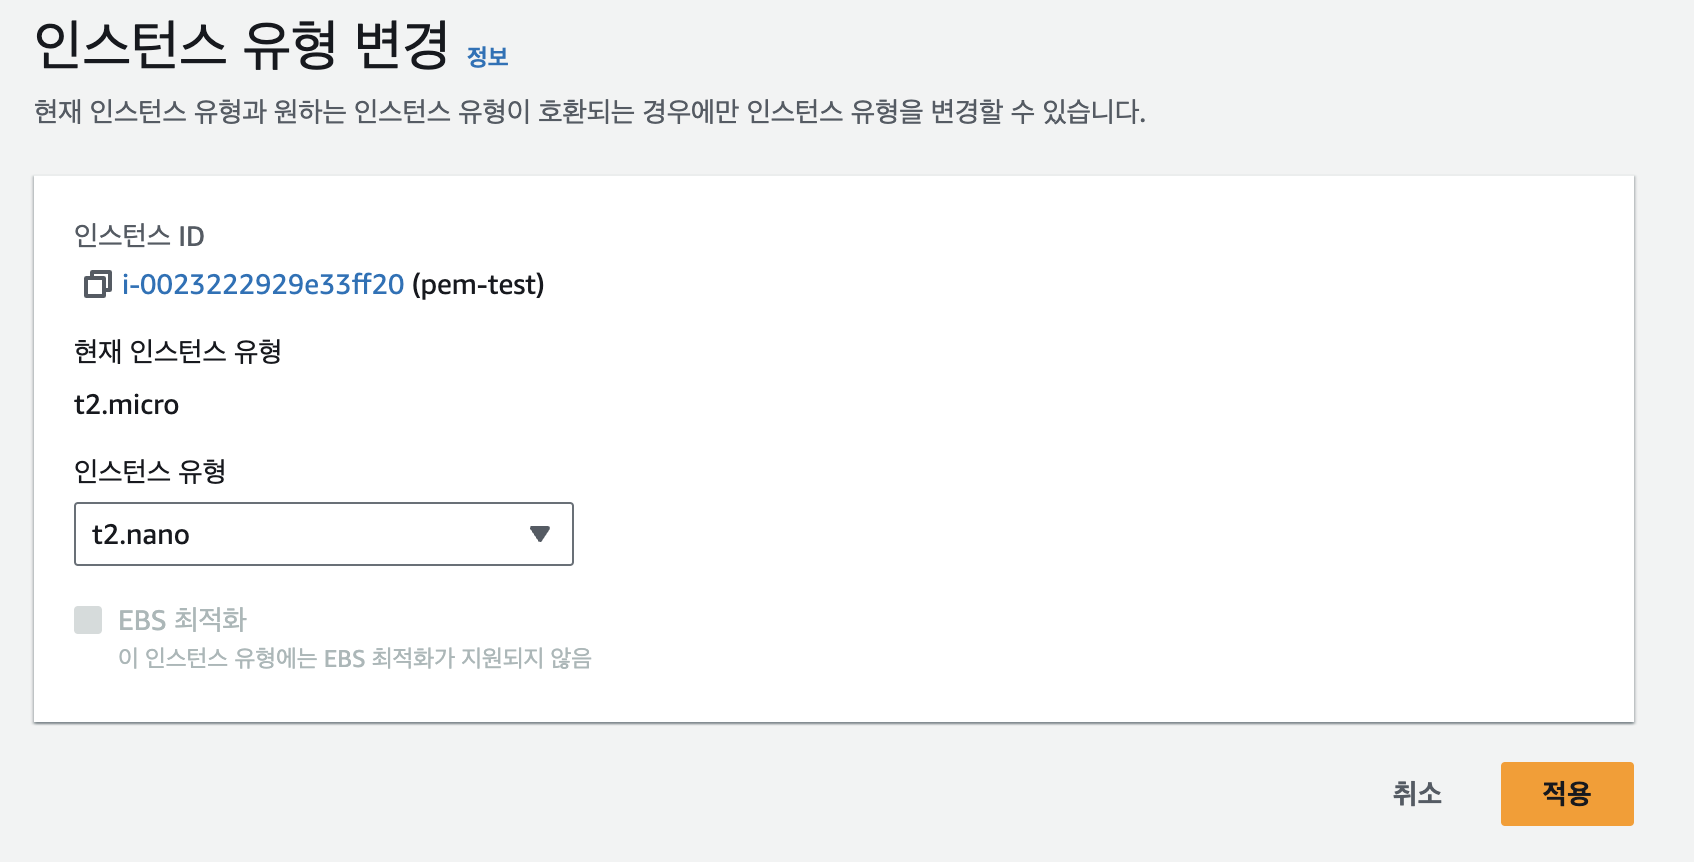Open instance link i-0023222929e33ff20

point(263,285)
